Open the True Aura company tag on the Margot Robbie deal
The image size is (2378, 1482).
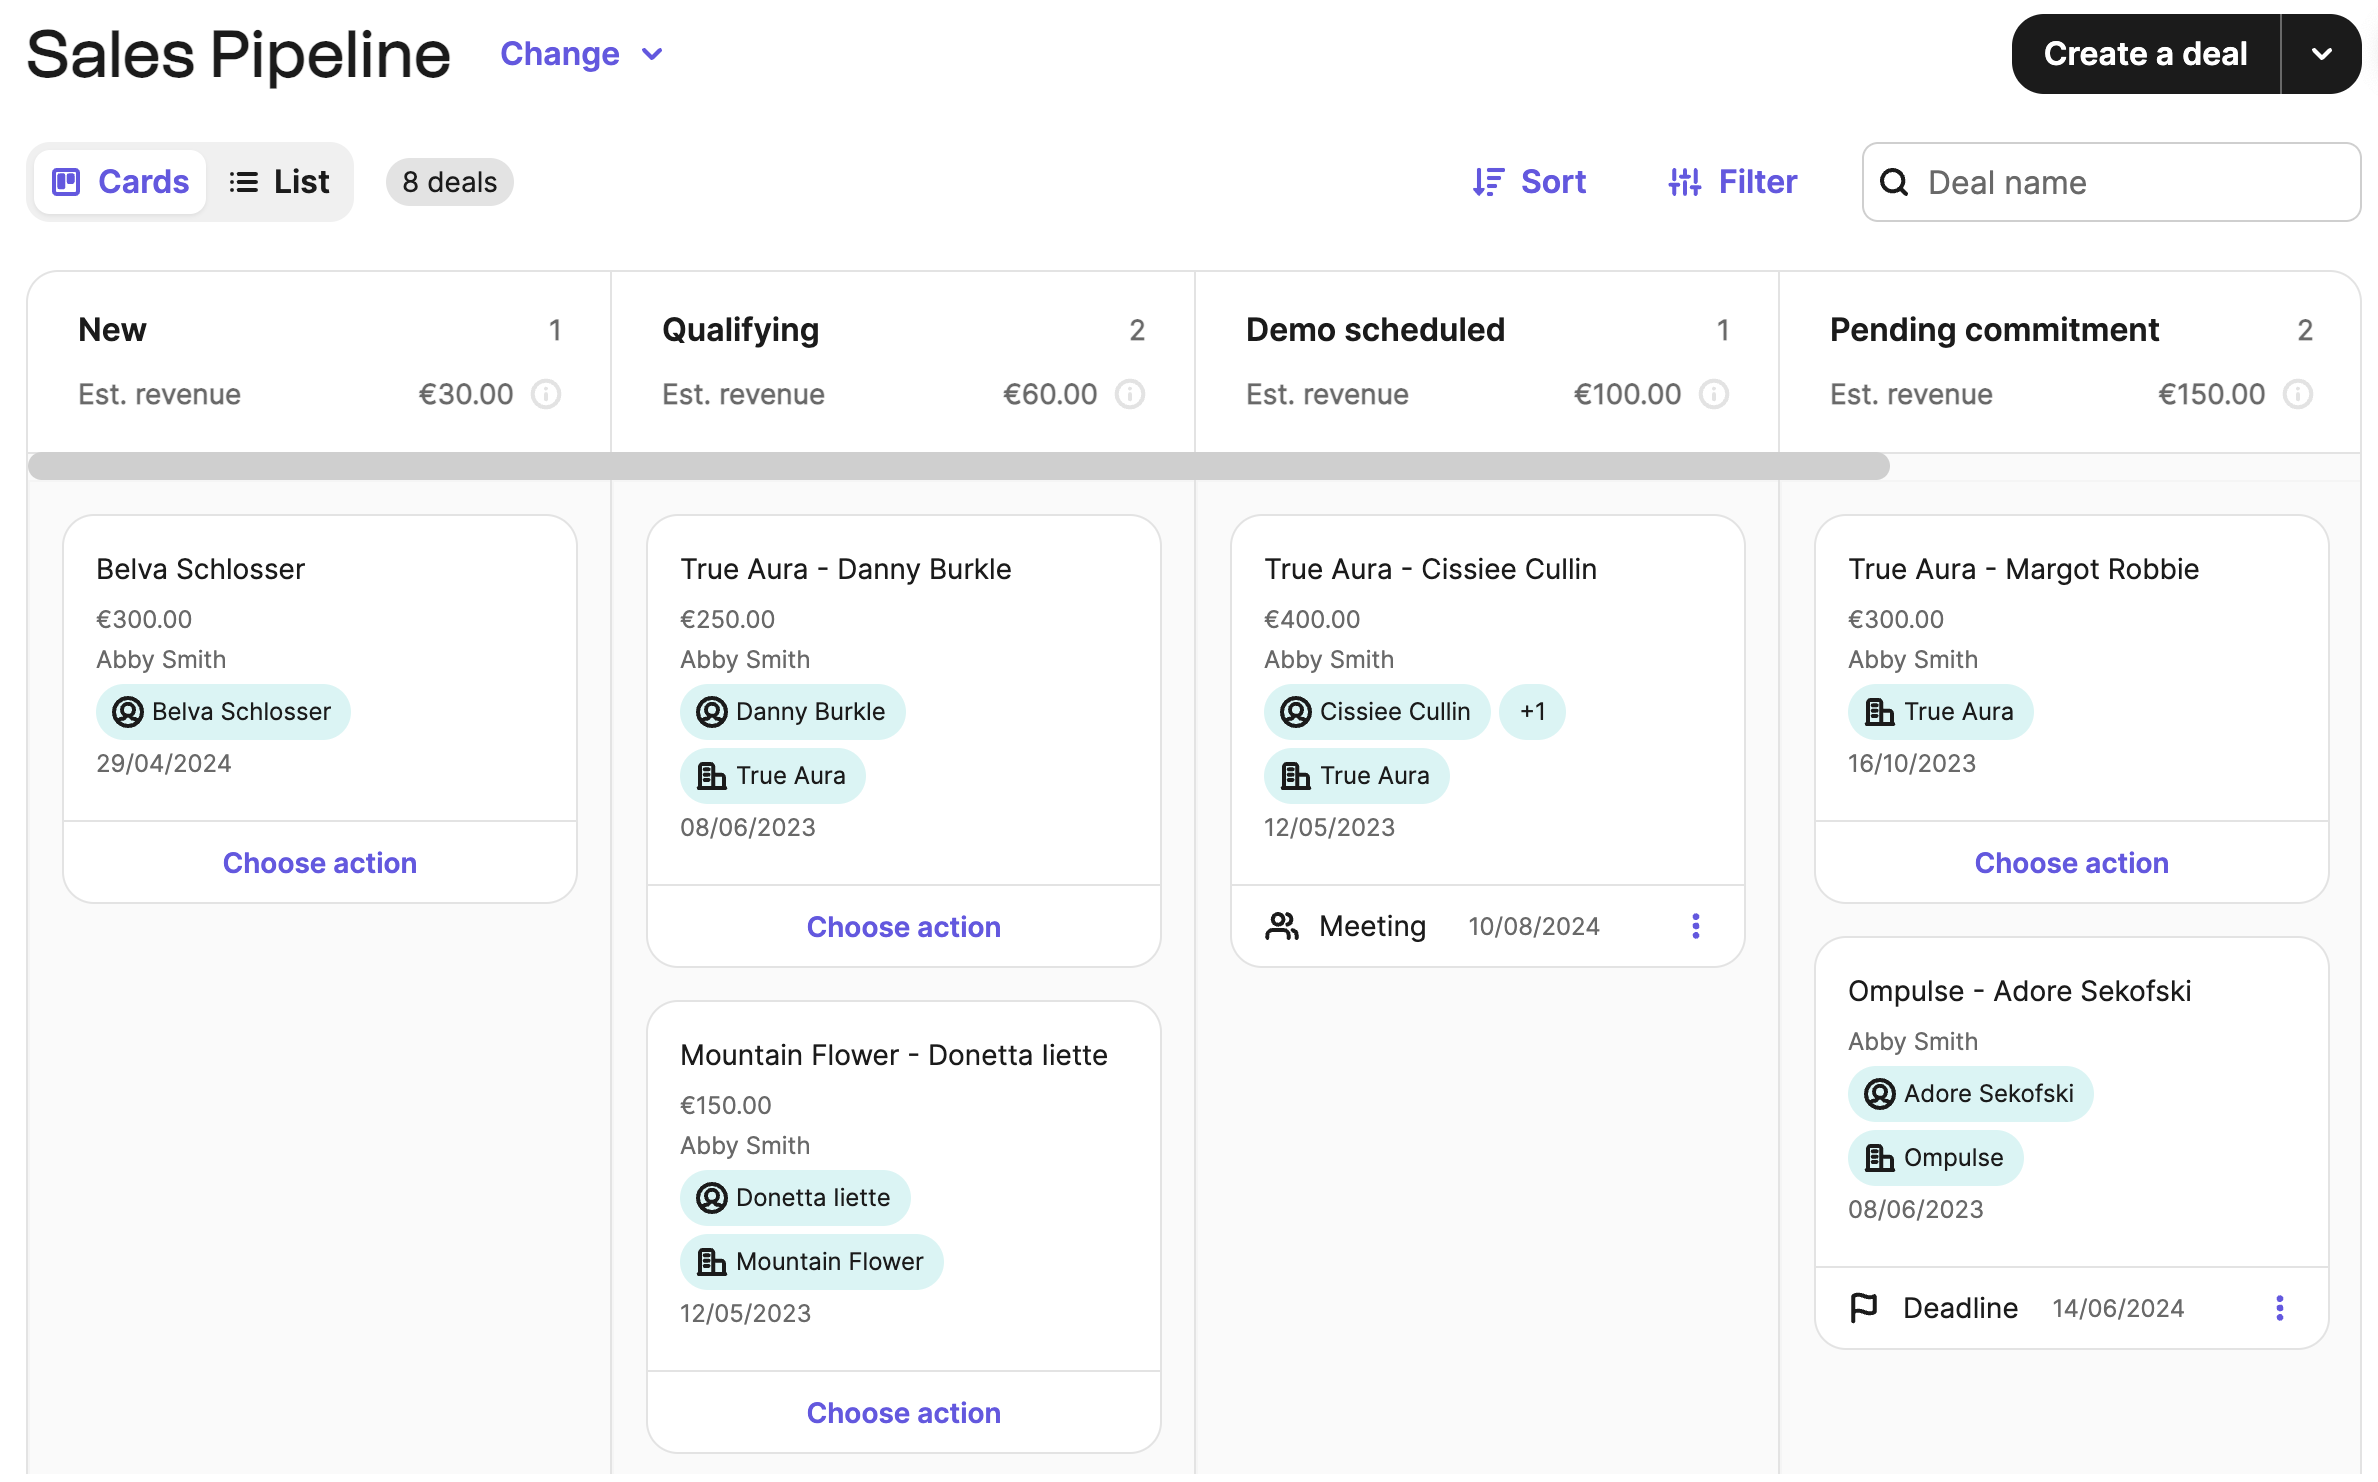point(1940,712)
